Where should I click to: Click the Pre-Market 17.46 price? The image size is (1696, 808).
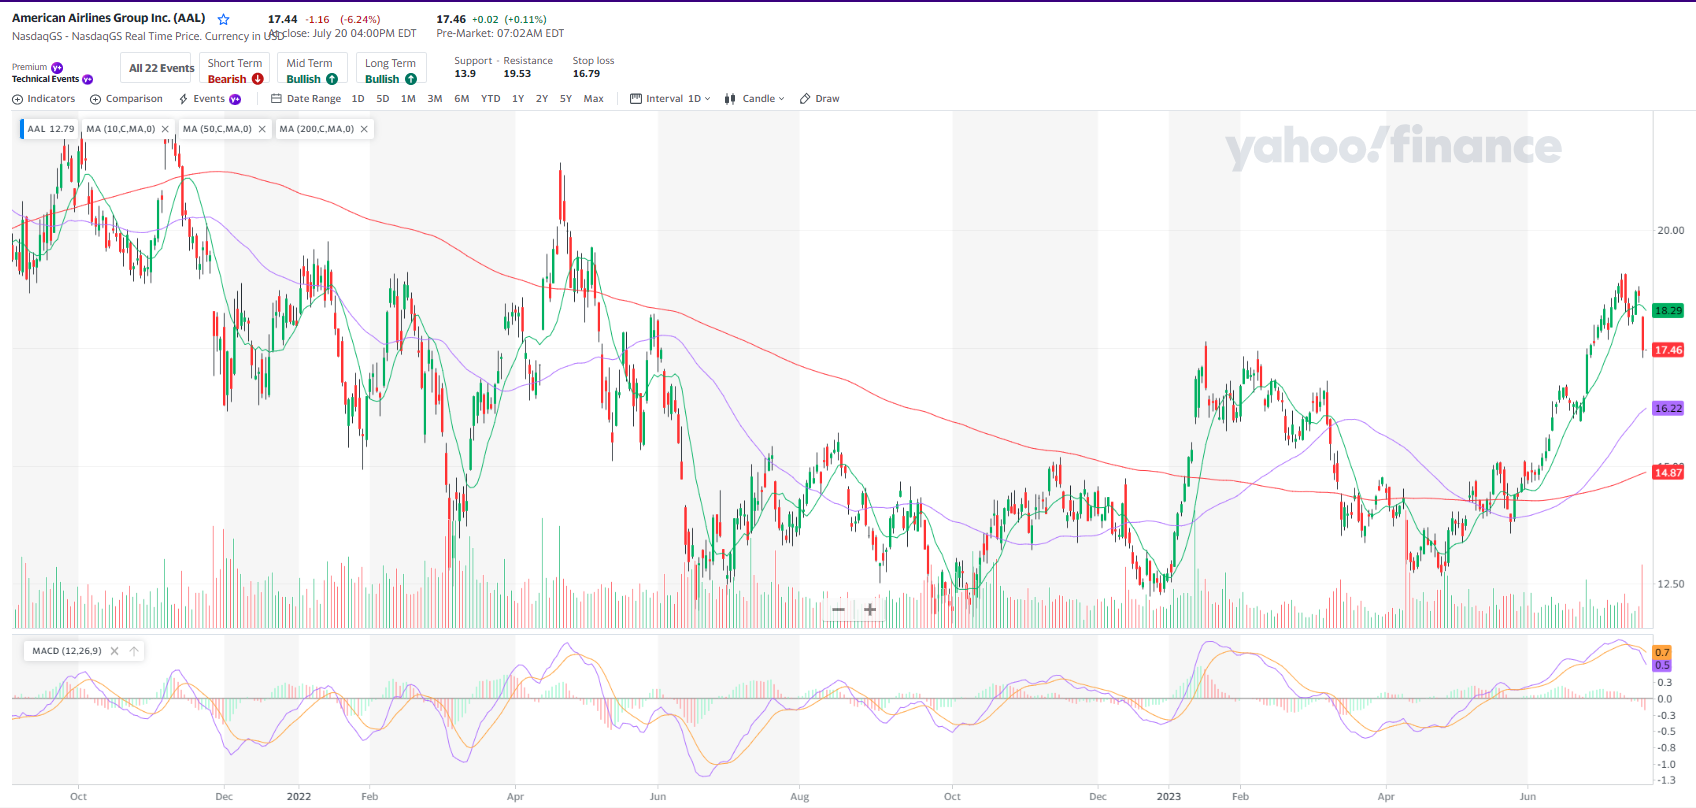pos(451,19)
